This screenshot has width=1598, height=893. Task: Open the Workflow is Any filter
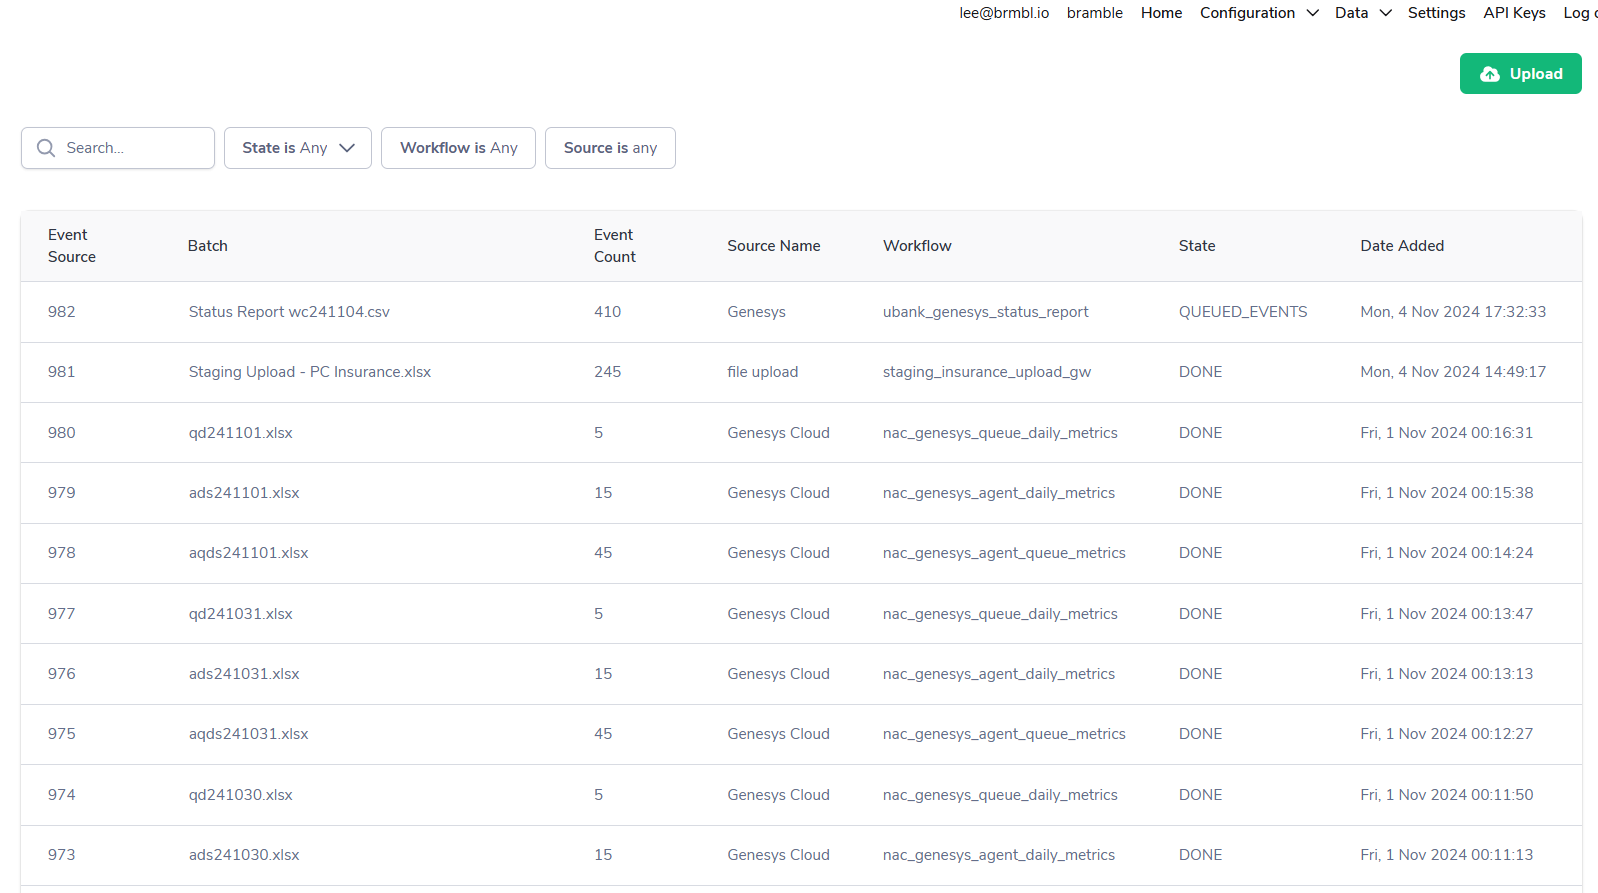[458, 148]
